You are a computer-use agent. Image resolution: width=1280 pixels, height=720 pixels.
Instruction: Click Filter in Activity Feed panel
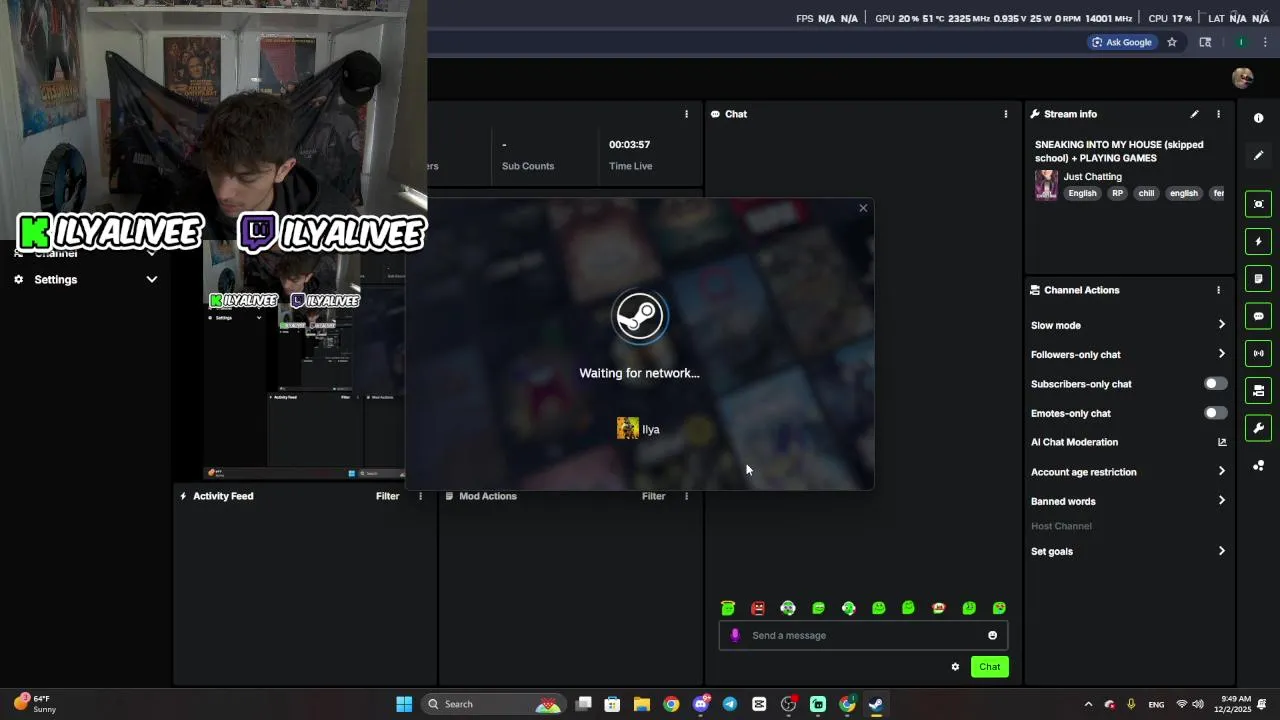click(387, 496)
